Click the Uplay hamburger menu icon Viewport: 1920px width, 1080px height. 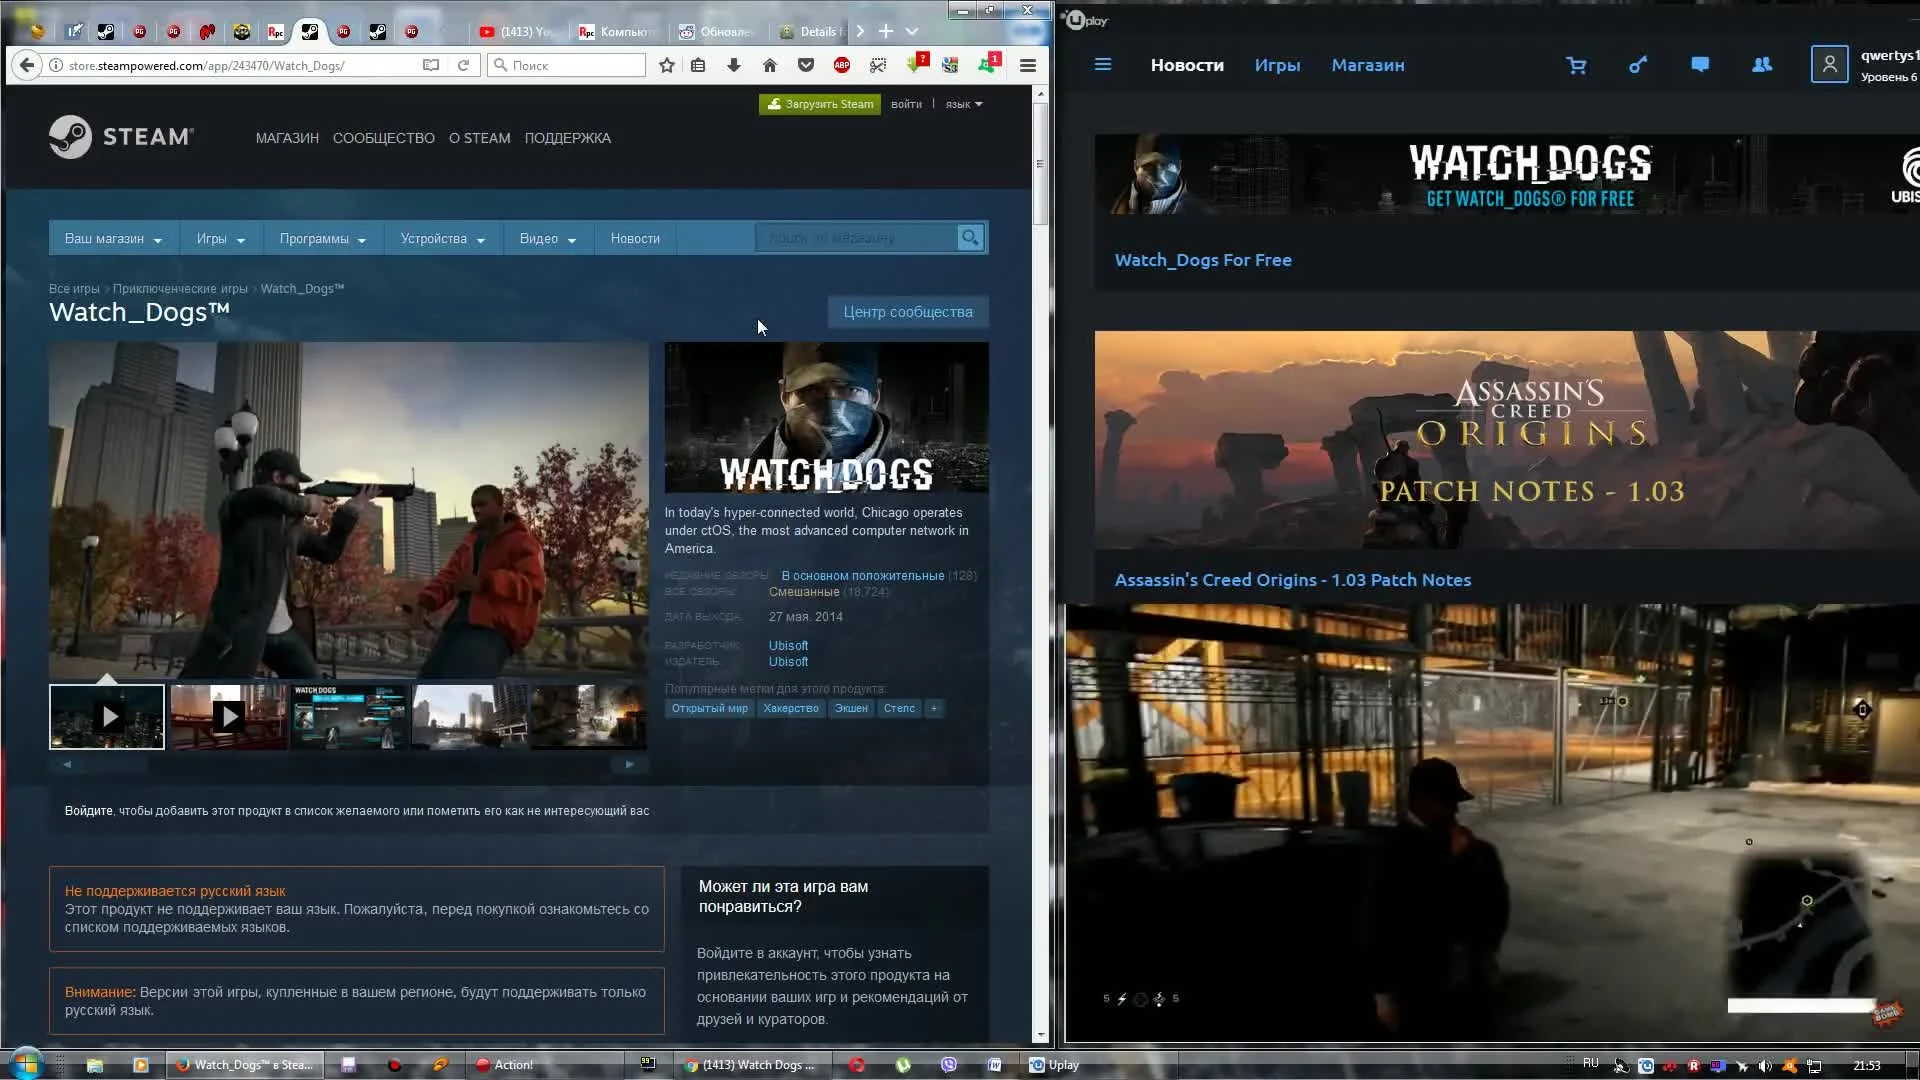coord(1103,65)
